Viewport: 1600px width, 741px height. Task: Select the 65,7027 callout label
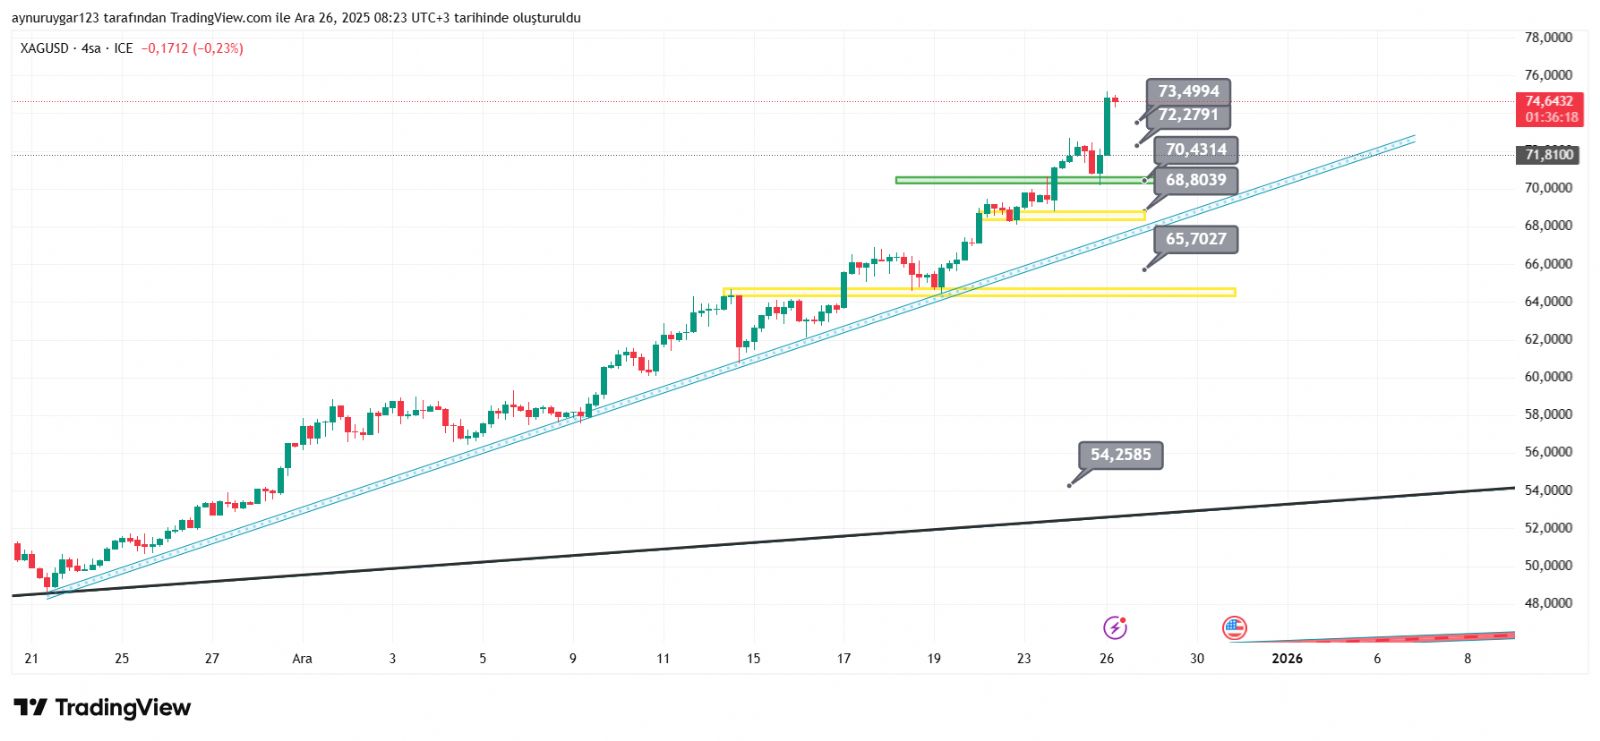pos(1196,239)
